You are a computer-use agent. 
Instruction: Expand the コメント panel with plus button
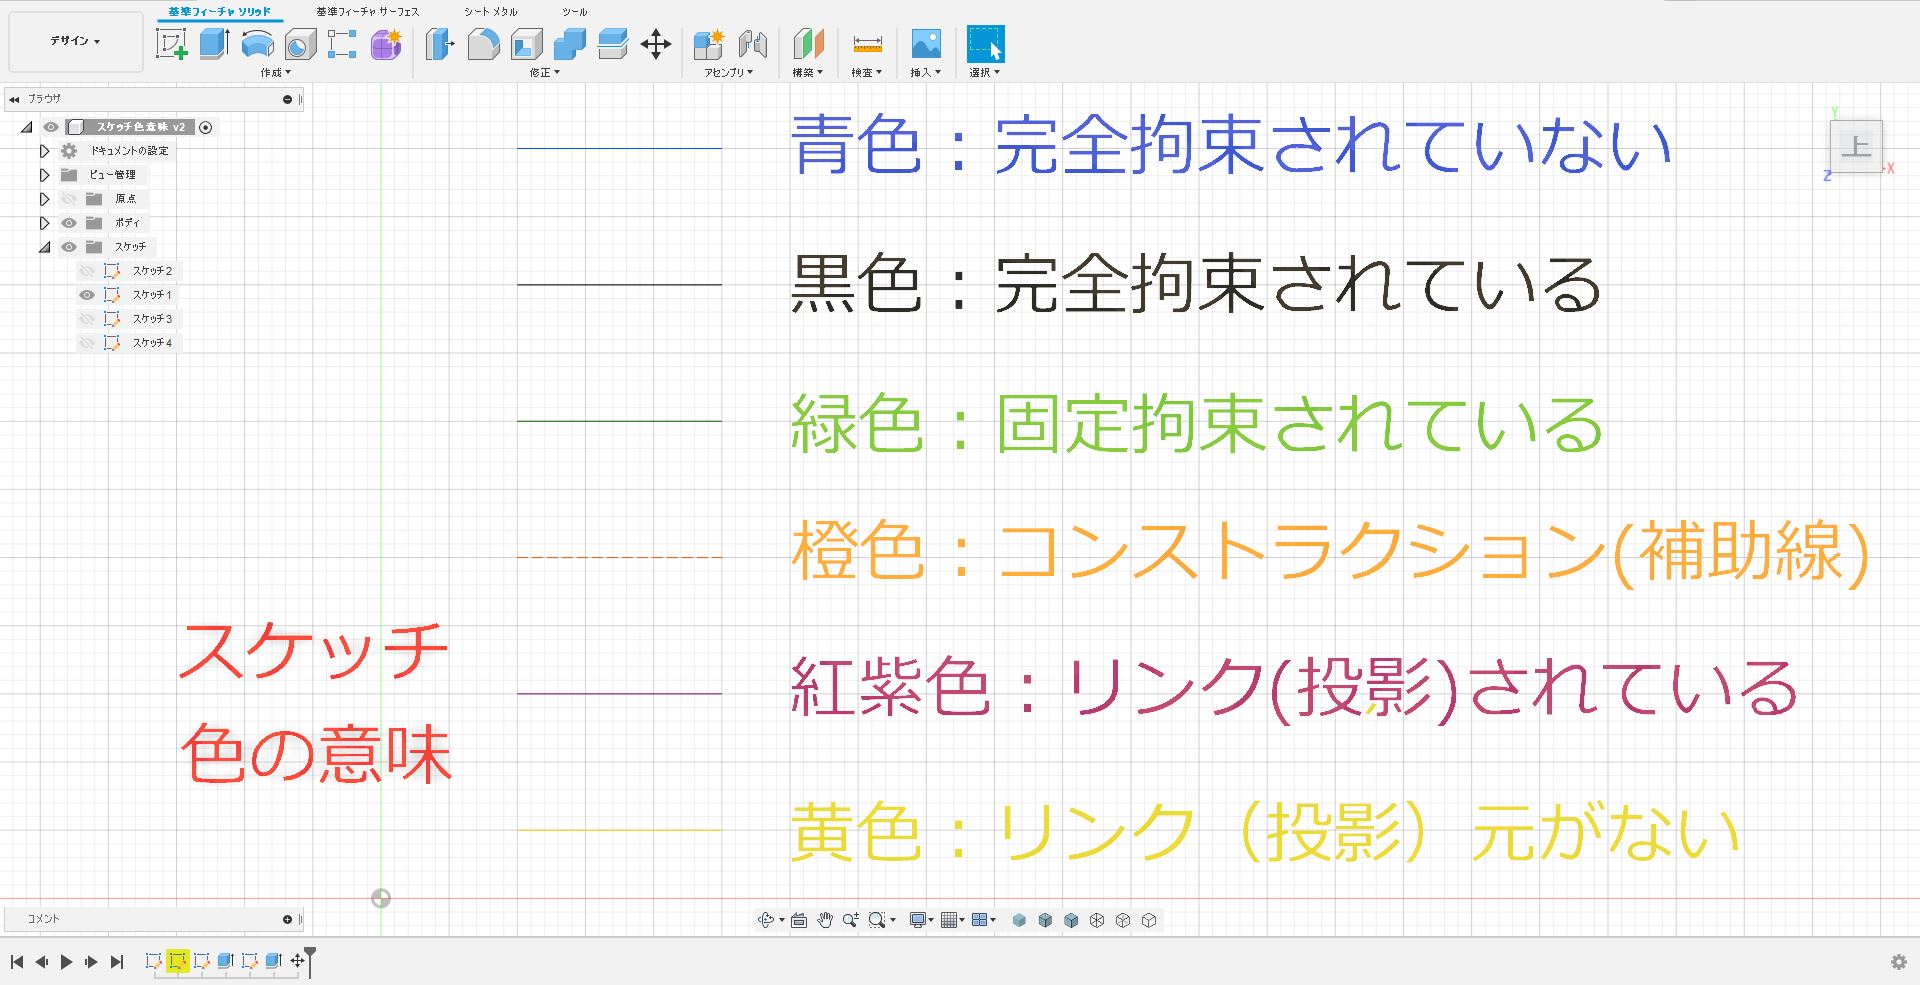tap(288, 919)
